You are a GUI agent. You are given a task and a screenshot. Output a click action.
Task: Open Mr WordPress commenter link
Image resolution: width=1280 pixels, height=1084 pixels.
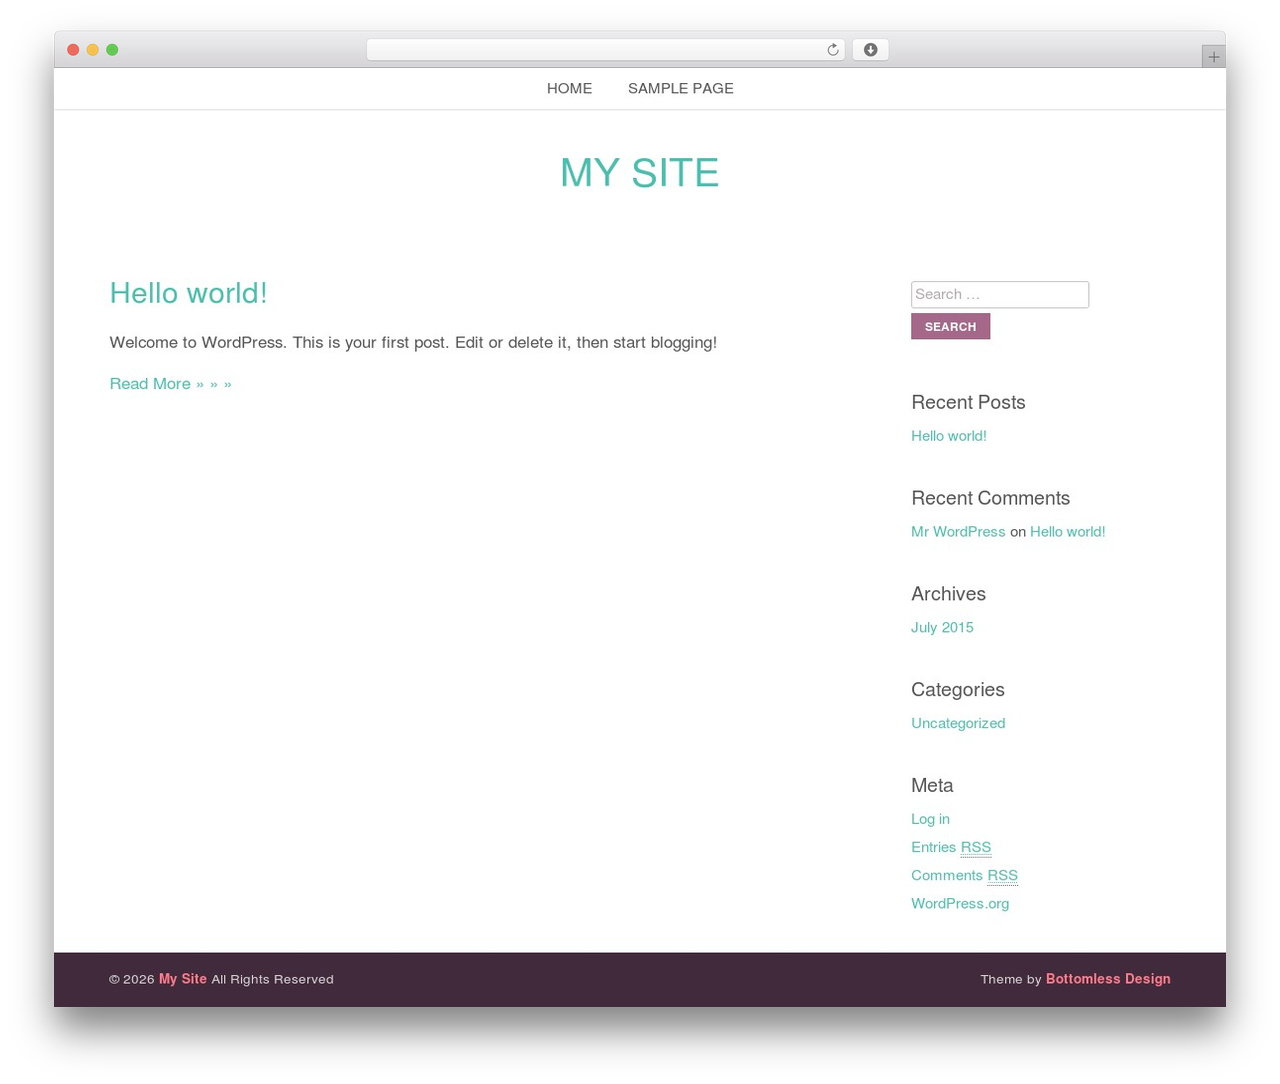958,532
